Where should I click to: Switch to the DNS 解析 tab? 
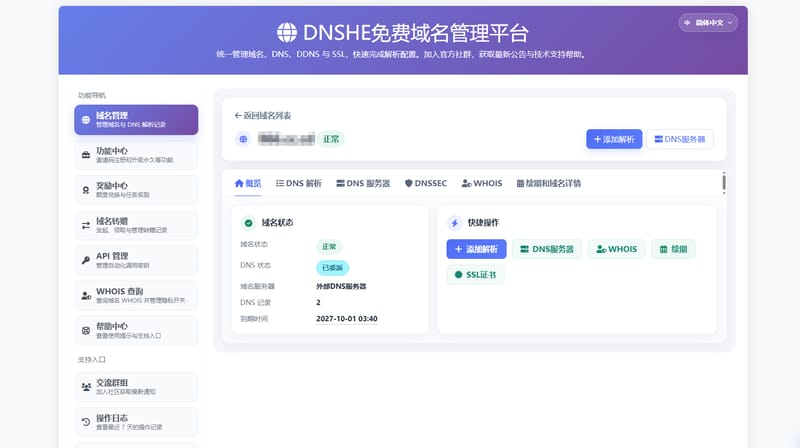click(x=299, y=183)
